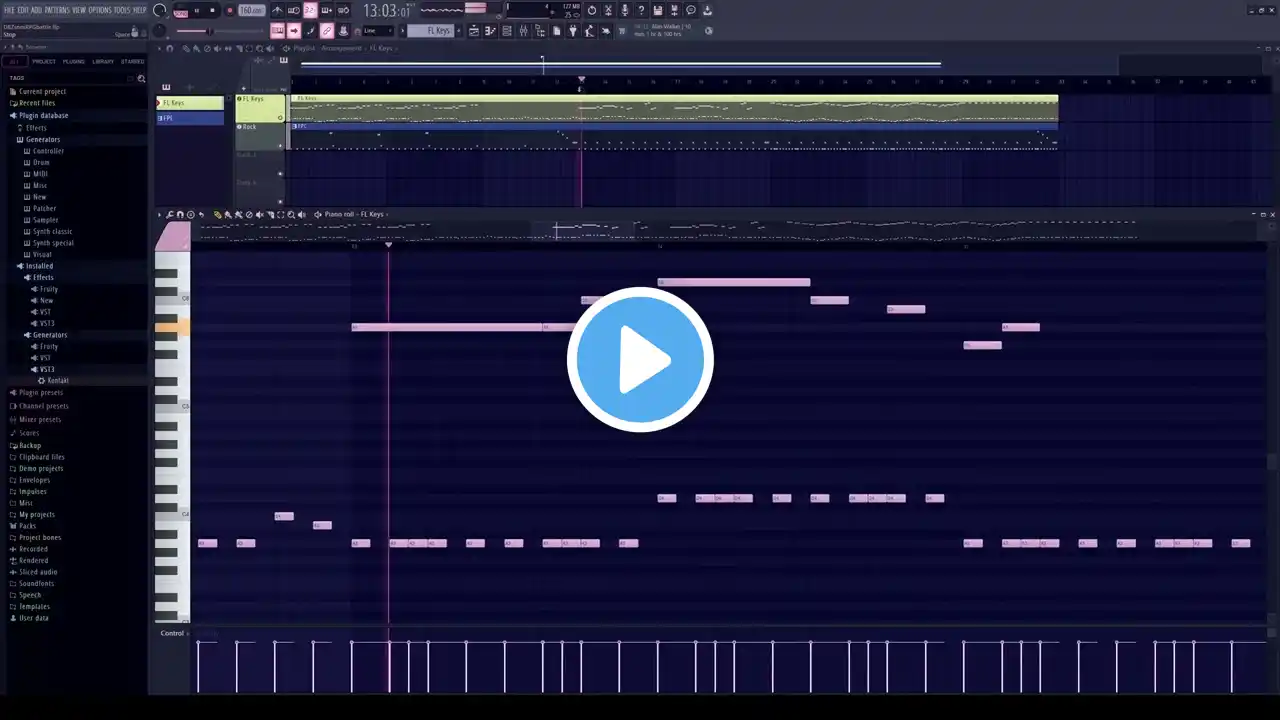Open the PATTERNS menu
Screen dimensions: 1280x720
(57, 10)
